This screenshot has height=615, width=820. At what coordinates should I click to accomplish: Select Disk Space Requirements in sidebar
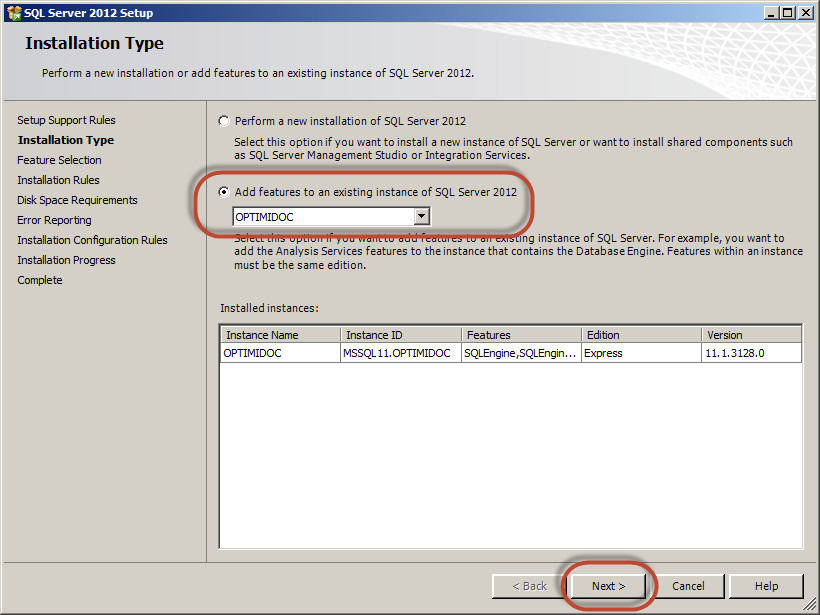click(x=77, y=200)
